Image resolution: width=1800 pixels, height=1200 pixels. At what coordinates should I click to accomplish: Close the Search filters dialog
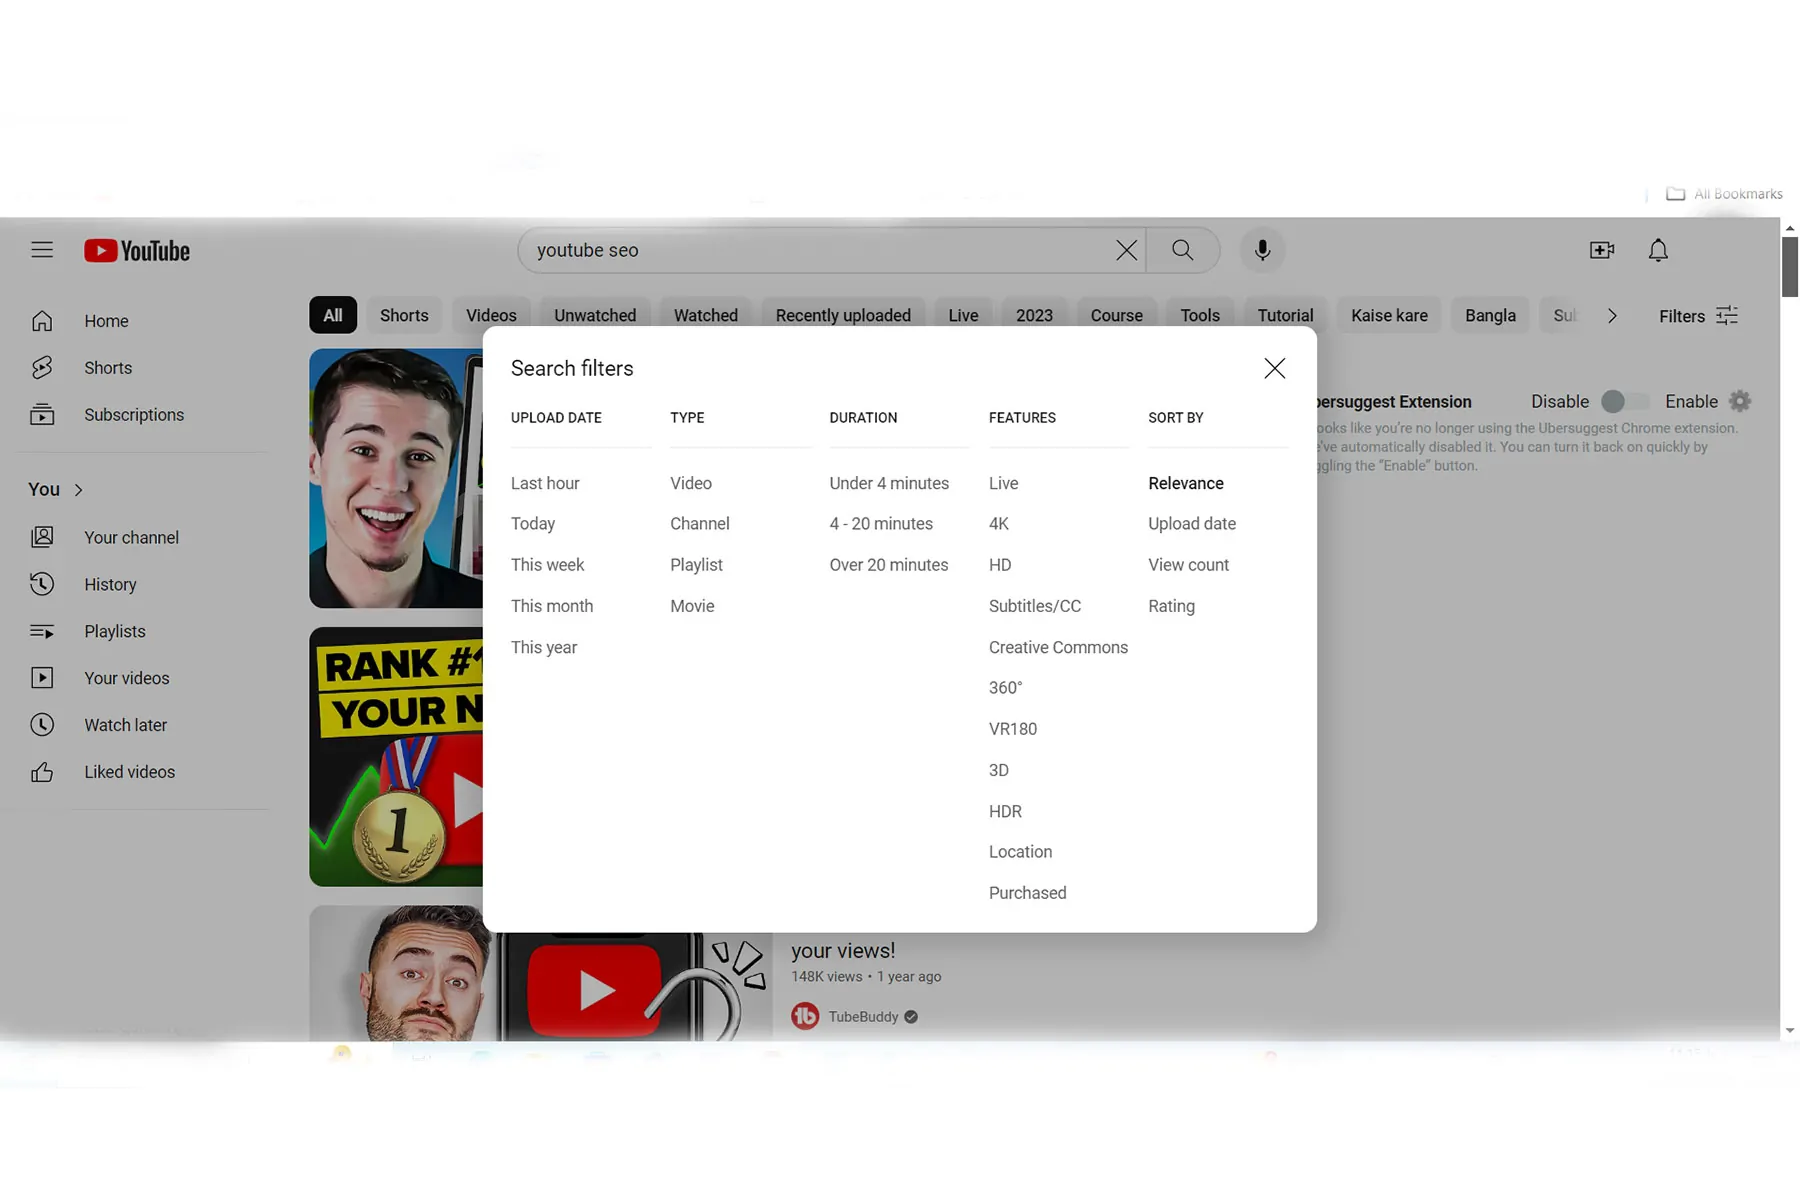1274,368
